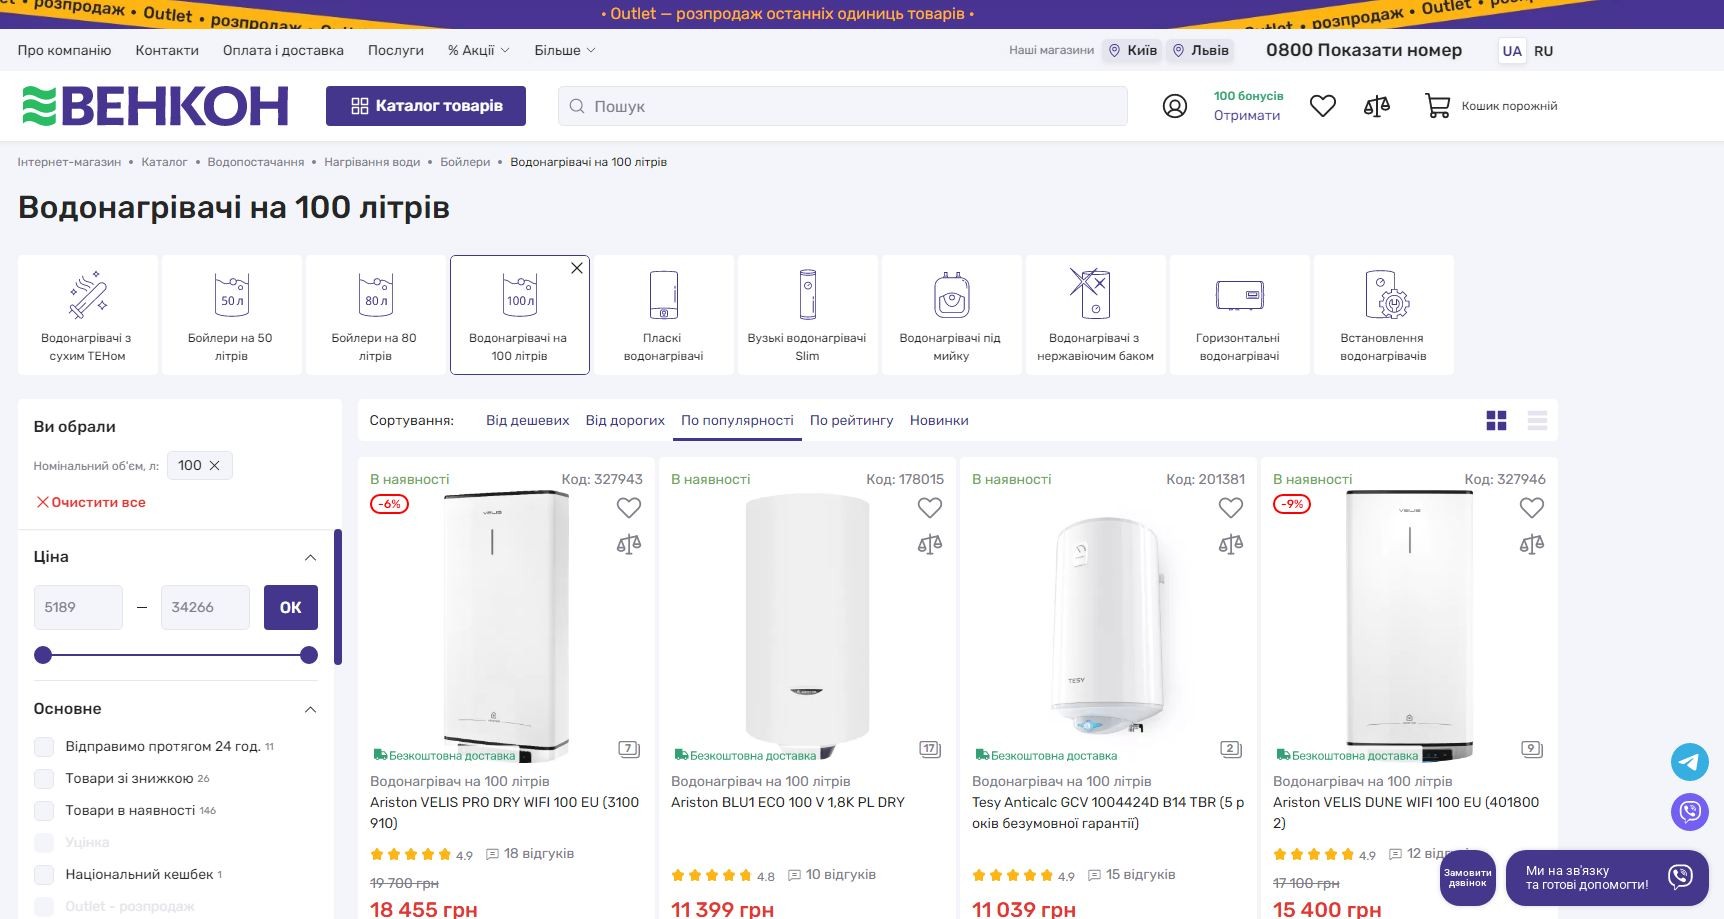Image resolution: width=1724 pixels, height=919 pixels.
Task: Select boilers 50 liters category tile
Action: 232,315
